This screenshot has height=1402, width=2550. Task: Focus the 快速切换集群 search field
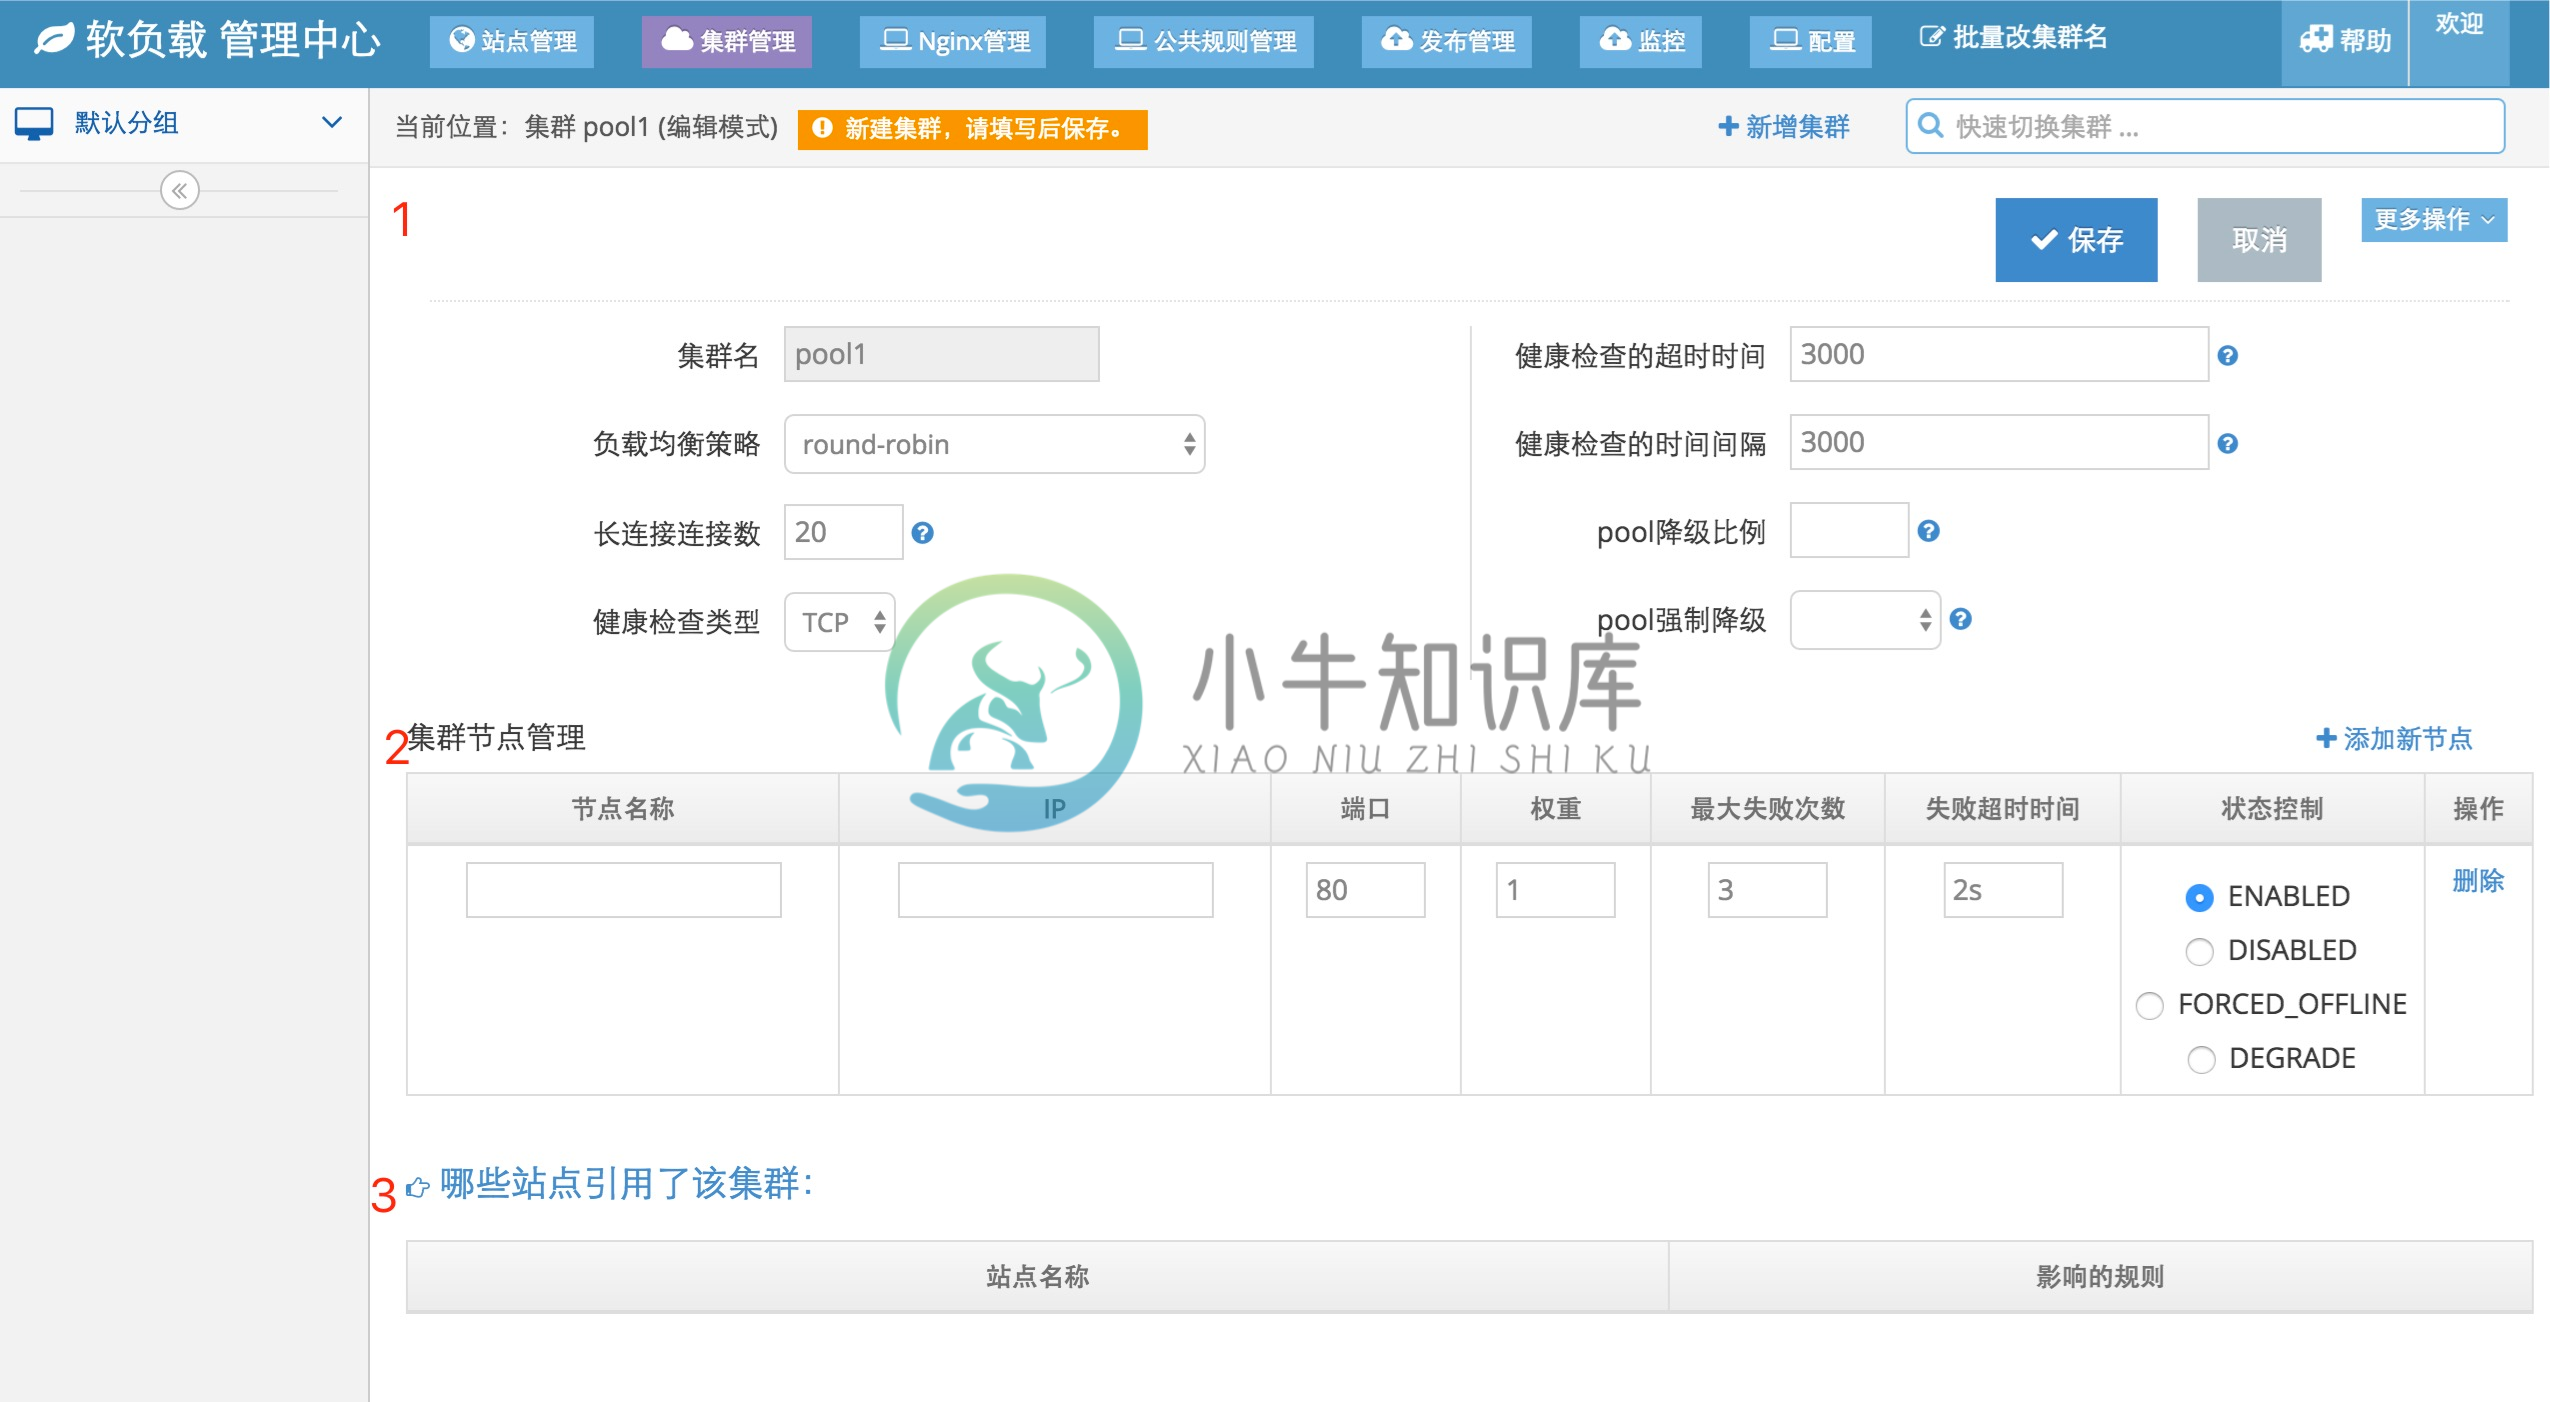point(2205,126)
